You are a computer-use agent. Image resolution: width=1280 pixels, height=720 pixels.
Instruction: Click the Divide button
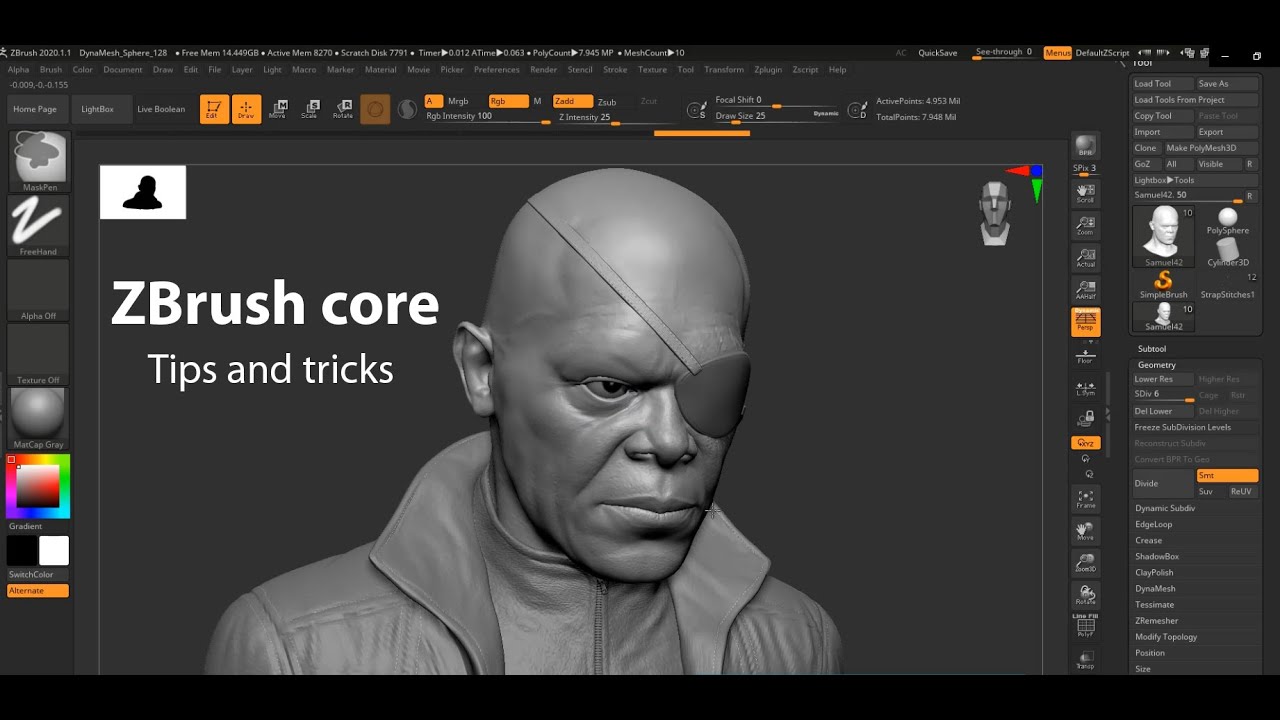click(1163, 483)
